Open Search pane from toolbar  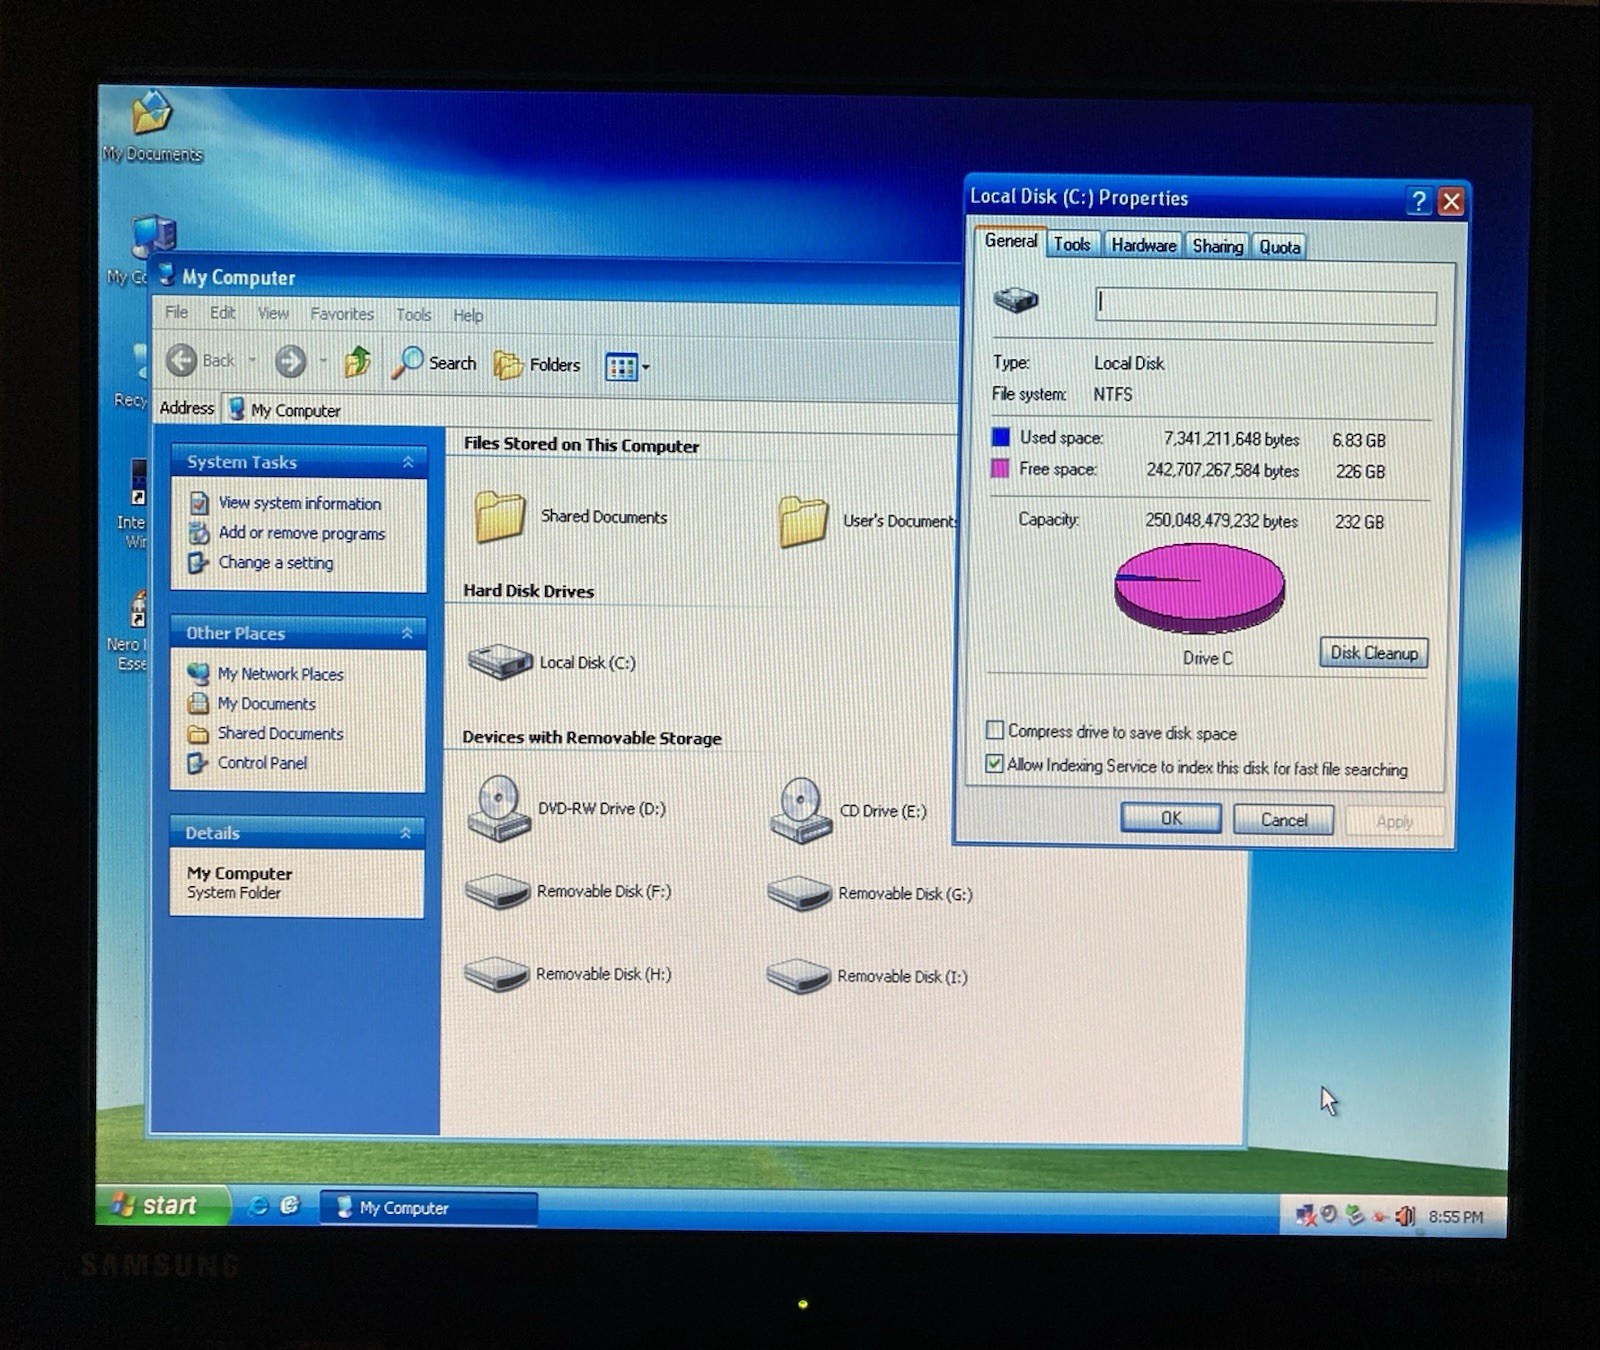pyautogui.click(x=434, y=363)
